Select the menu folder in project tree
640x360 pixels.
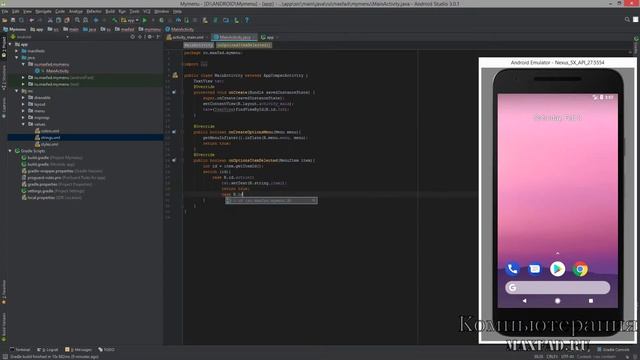[40, 111]
